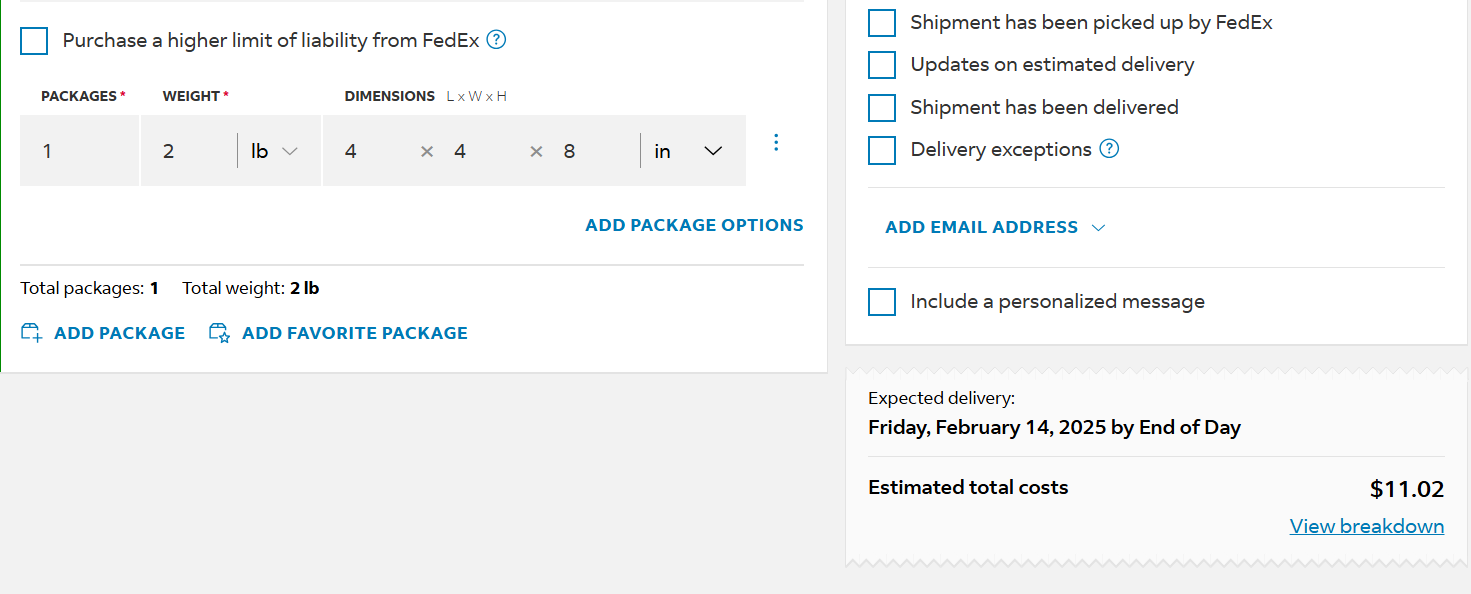Image resolution: width=1471 pixels, height=594 pixels.
Task: Check Shipment has been delivered option
Action: [x=882, y=107]
